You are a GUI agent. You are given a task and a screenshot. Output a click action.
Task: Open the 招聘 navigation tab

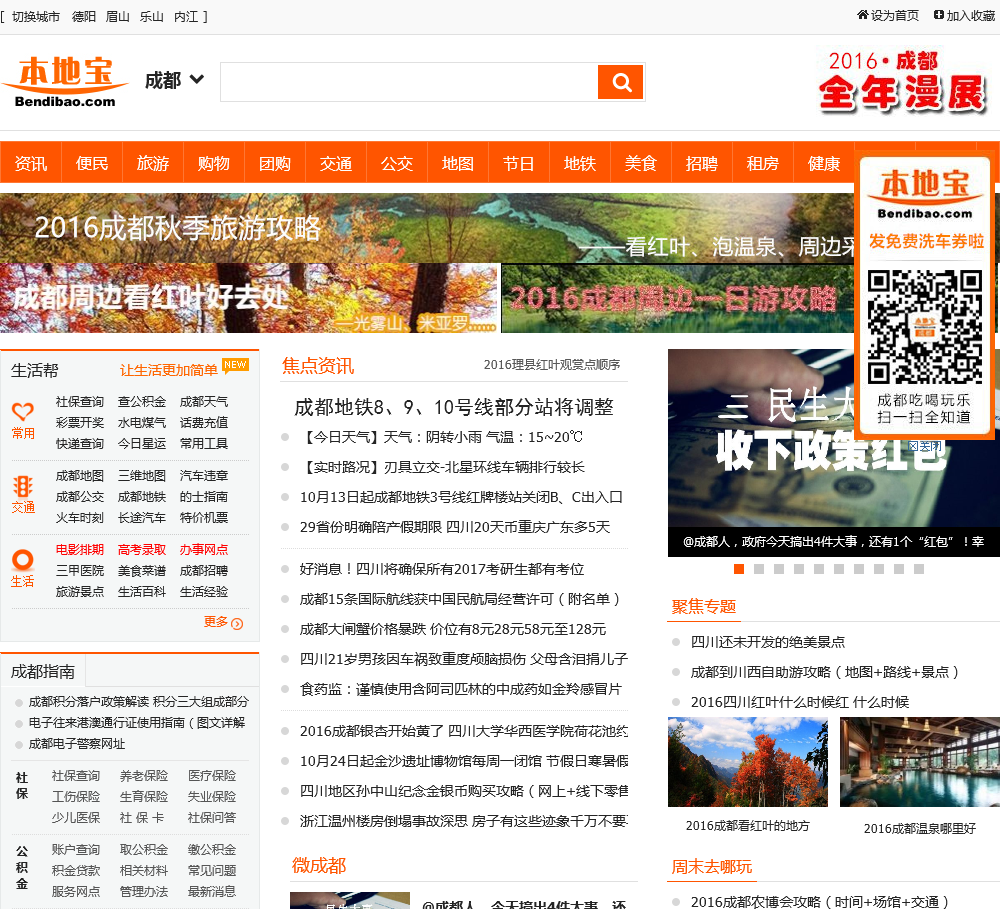[702, 163]
